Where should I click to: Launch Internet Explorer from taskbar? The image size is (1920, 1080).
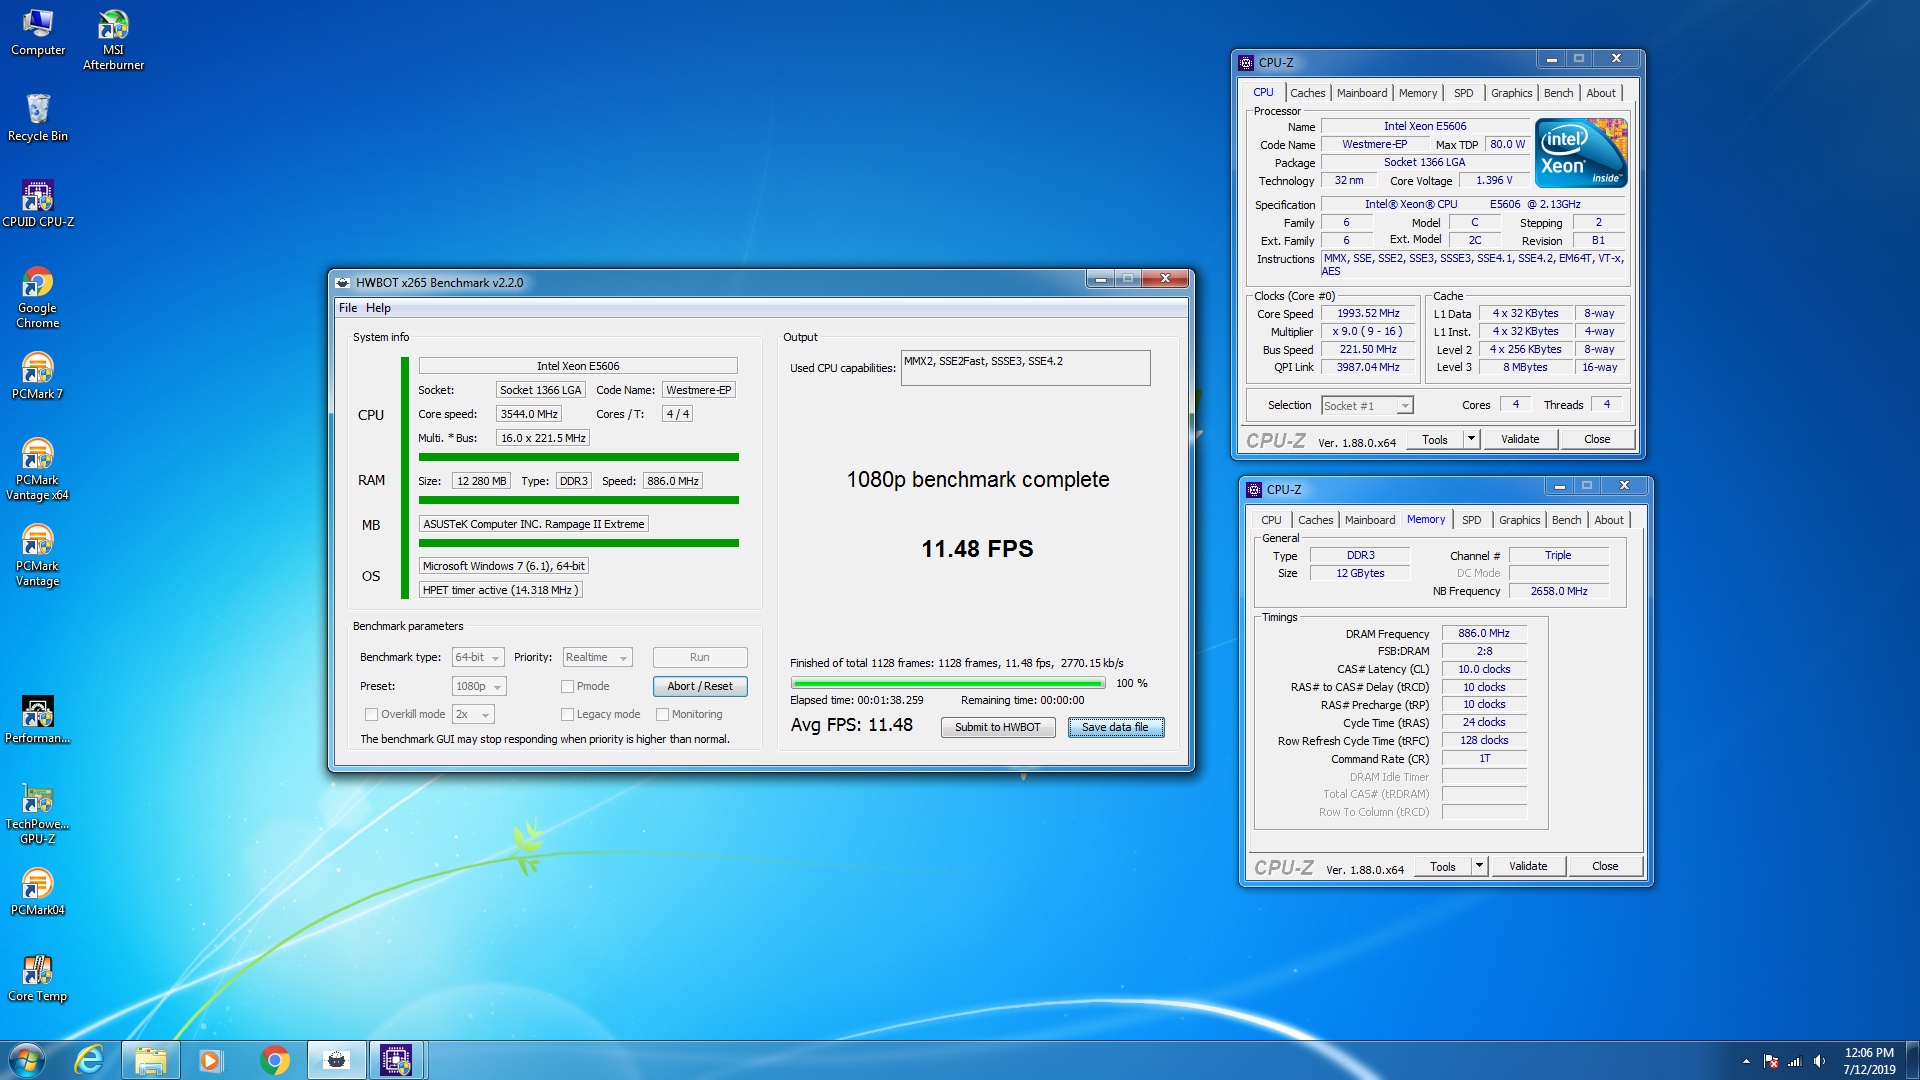coord(90,1060)
